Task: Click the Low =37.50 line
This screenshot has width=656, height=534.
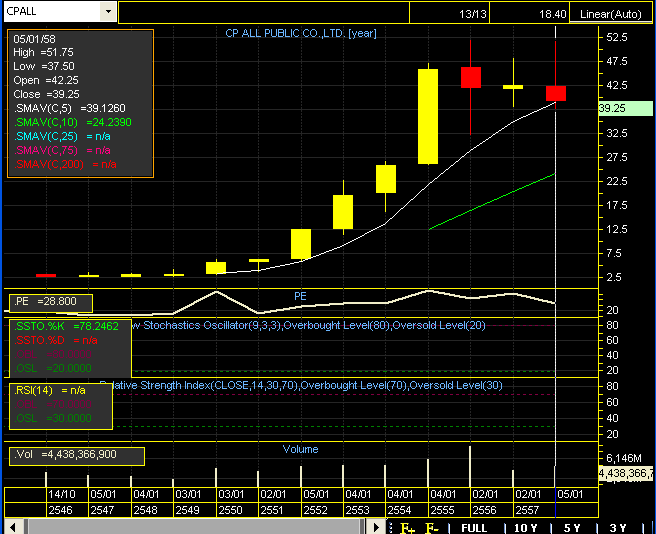Action: click(44, 66)
